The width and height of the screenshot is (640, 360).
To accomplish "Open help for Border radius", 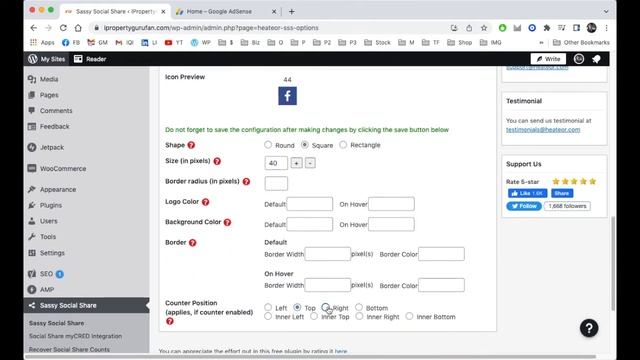I will [x=246, y=182].
